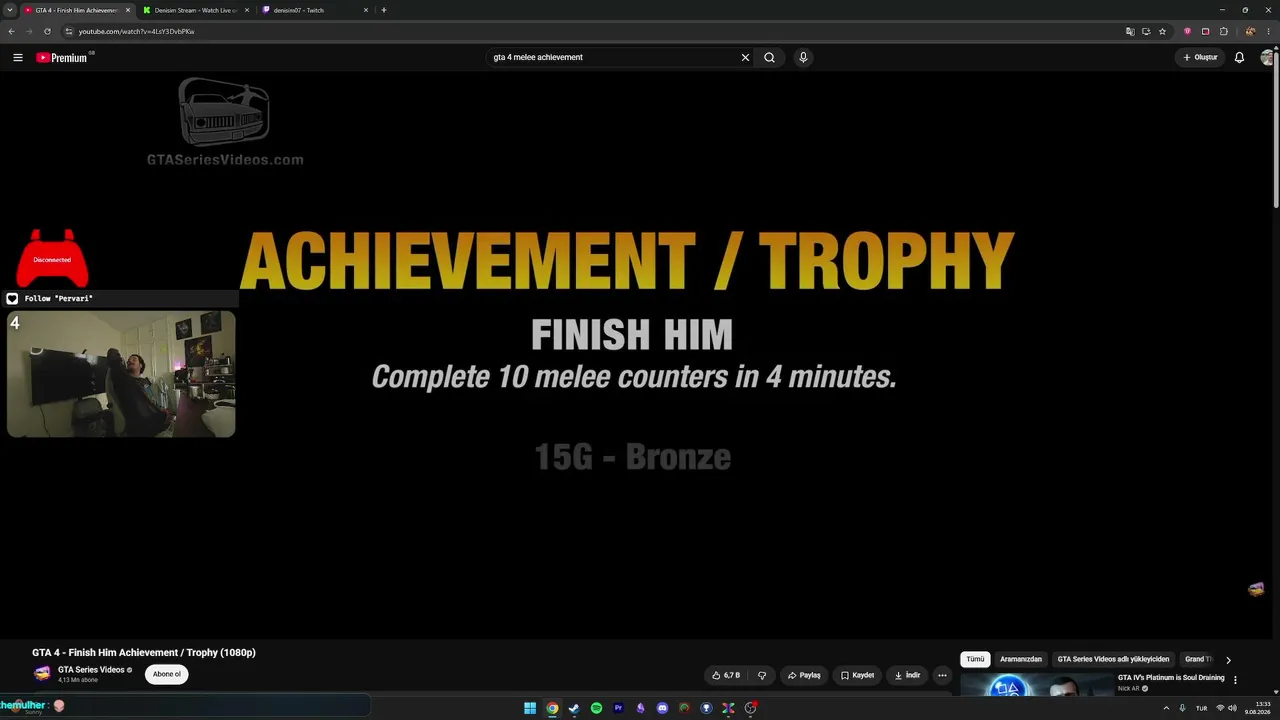Download the video with İndir
The image size is (1280, 720).
[x=907, y=675]
